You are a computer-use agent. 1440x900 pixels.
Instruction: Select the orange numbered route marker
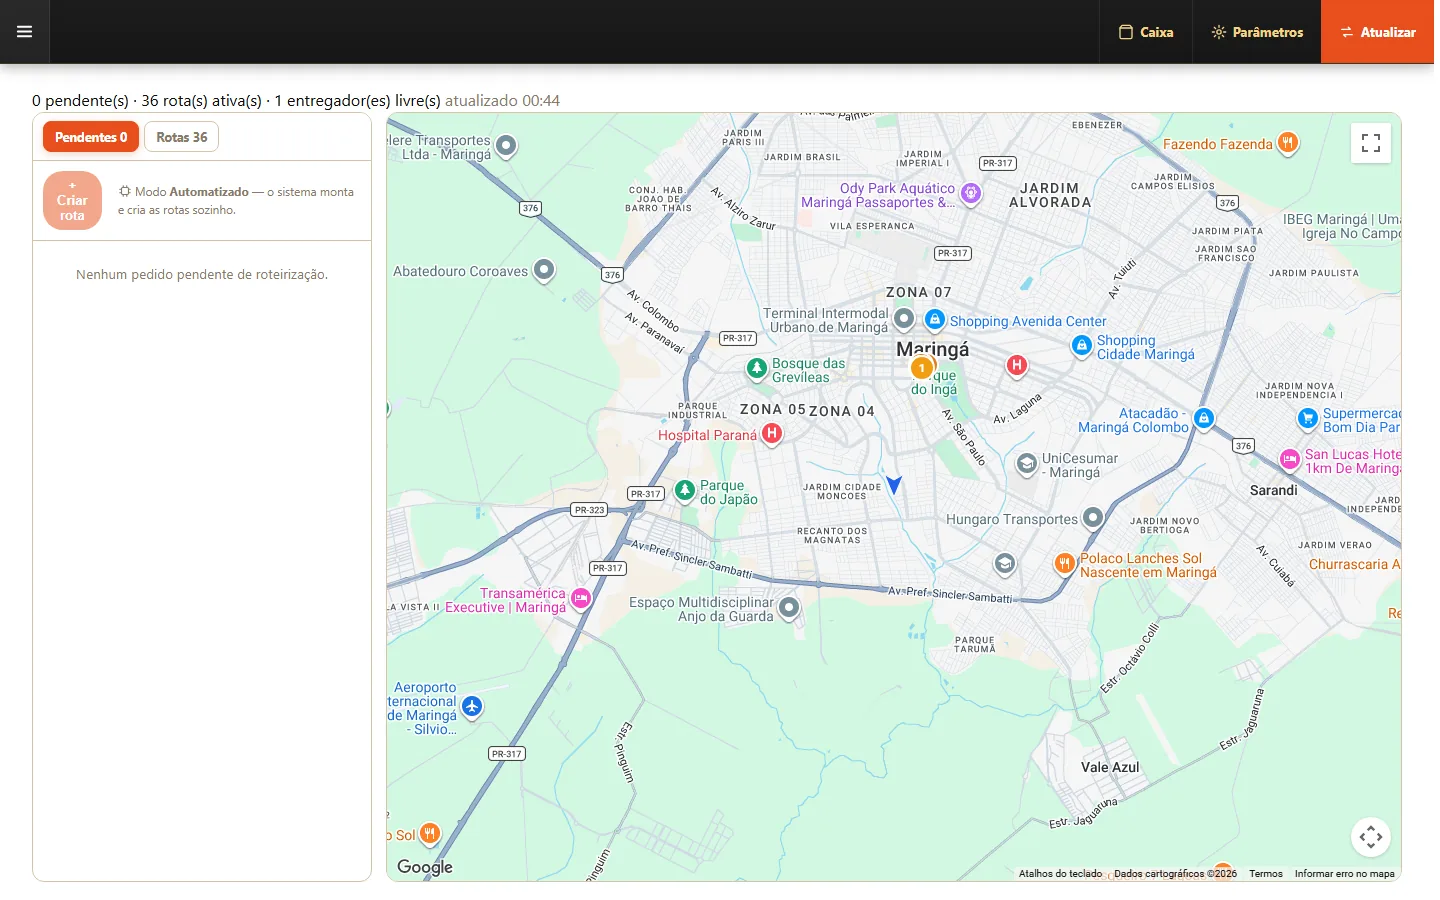tap(922, 368)
